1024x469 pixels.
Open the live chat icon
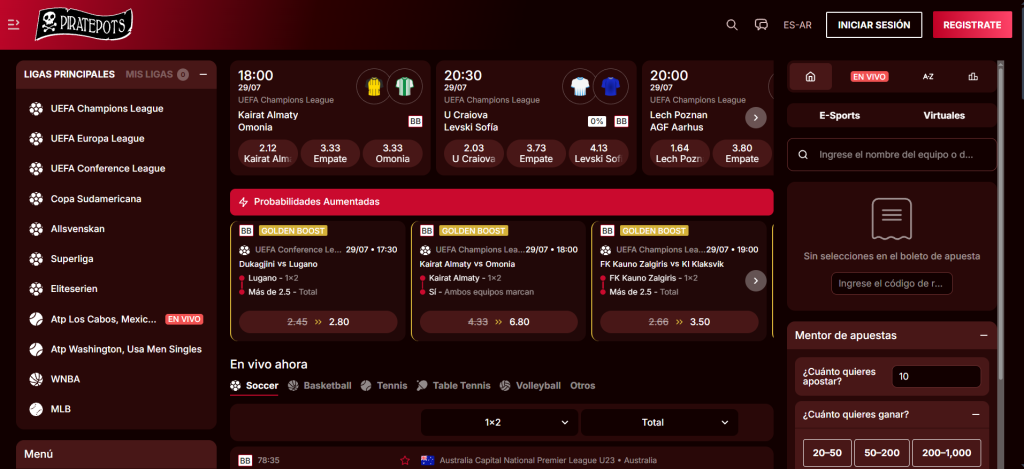click(761, 25)
